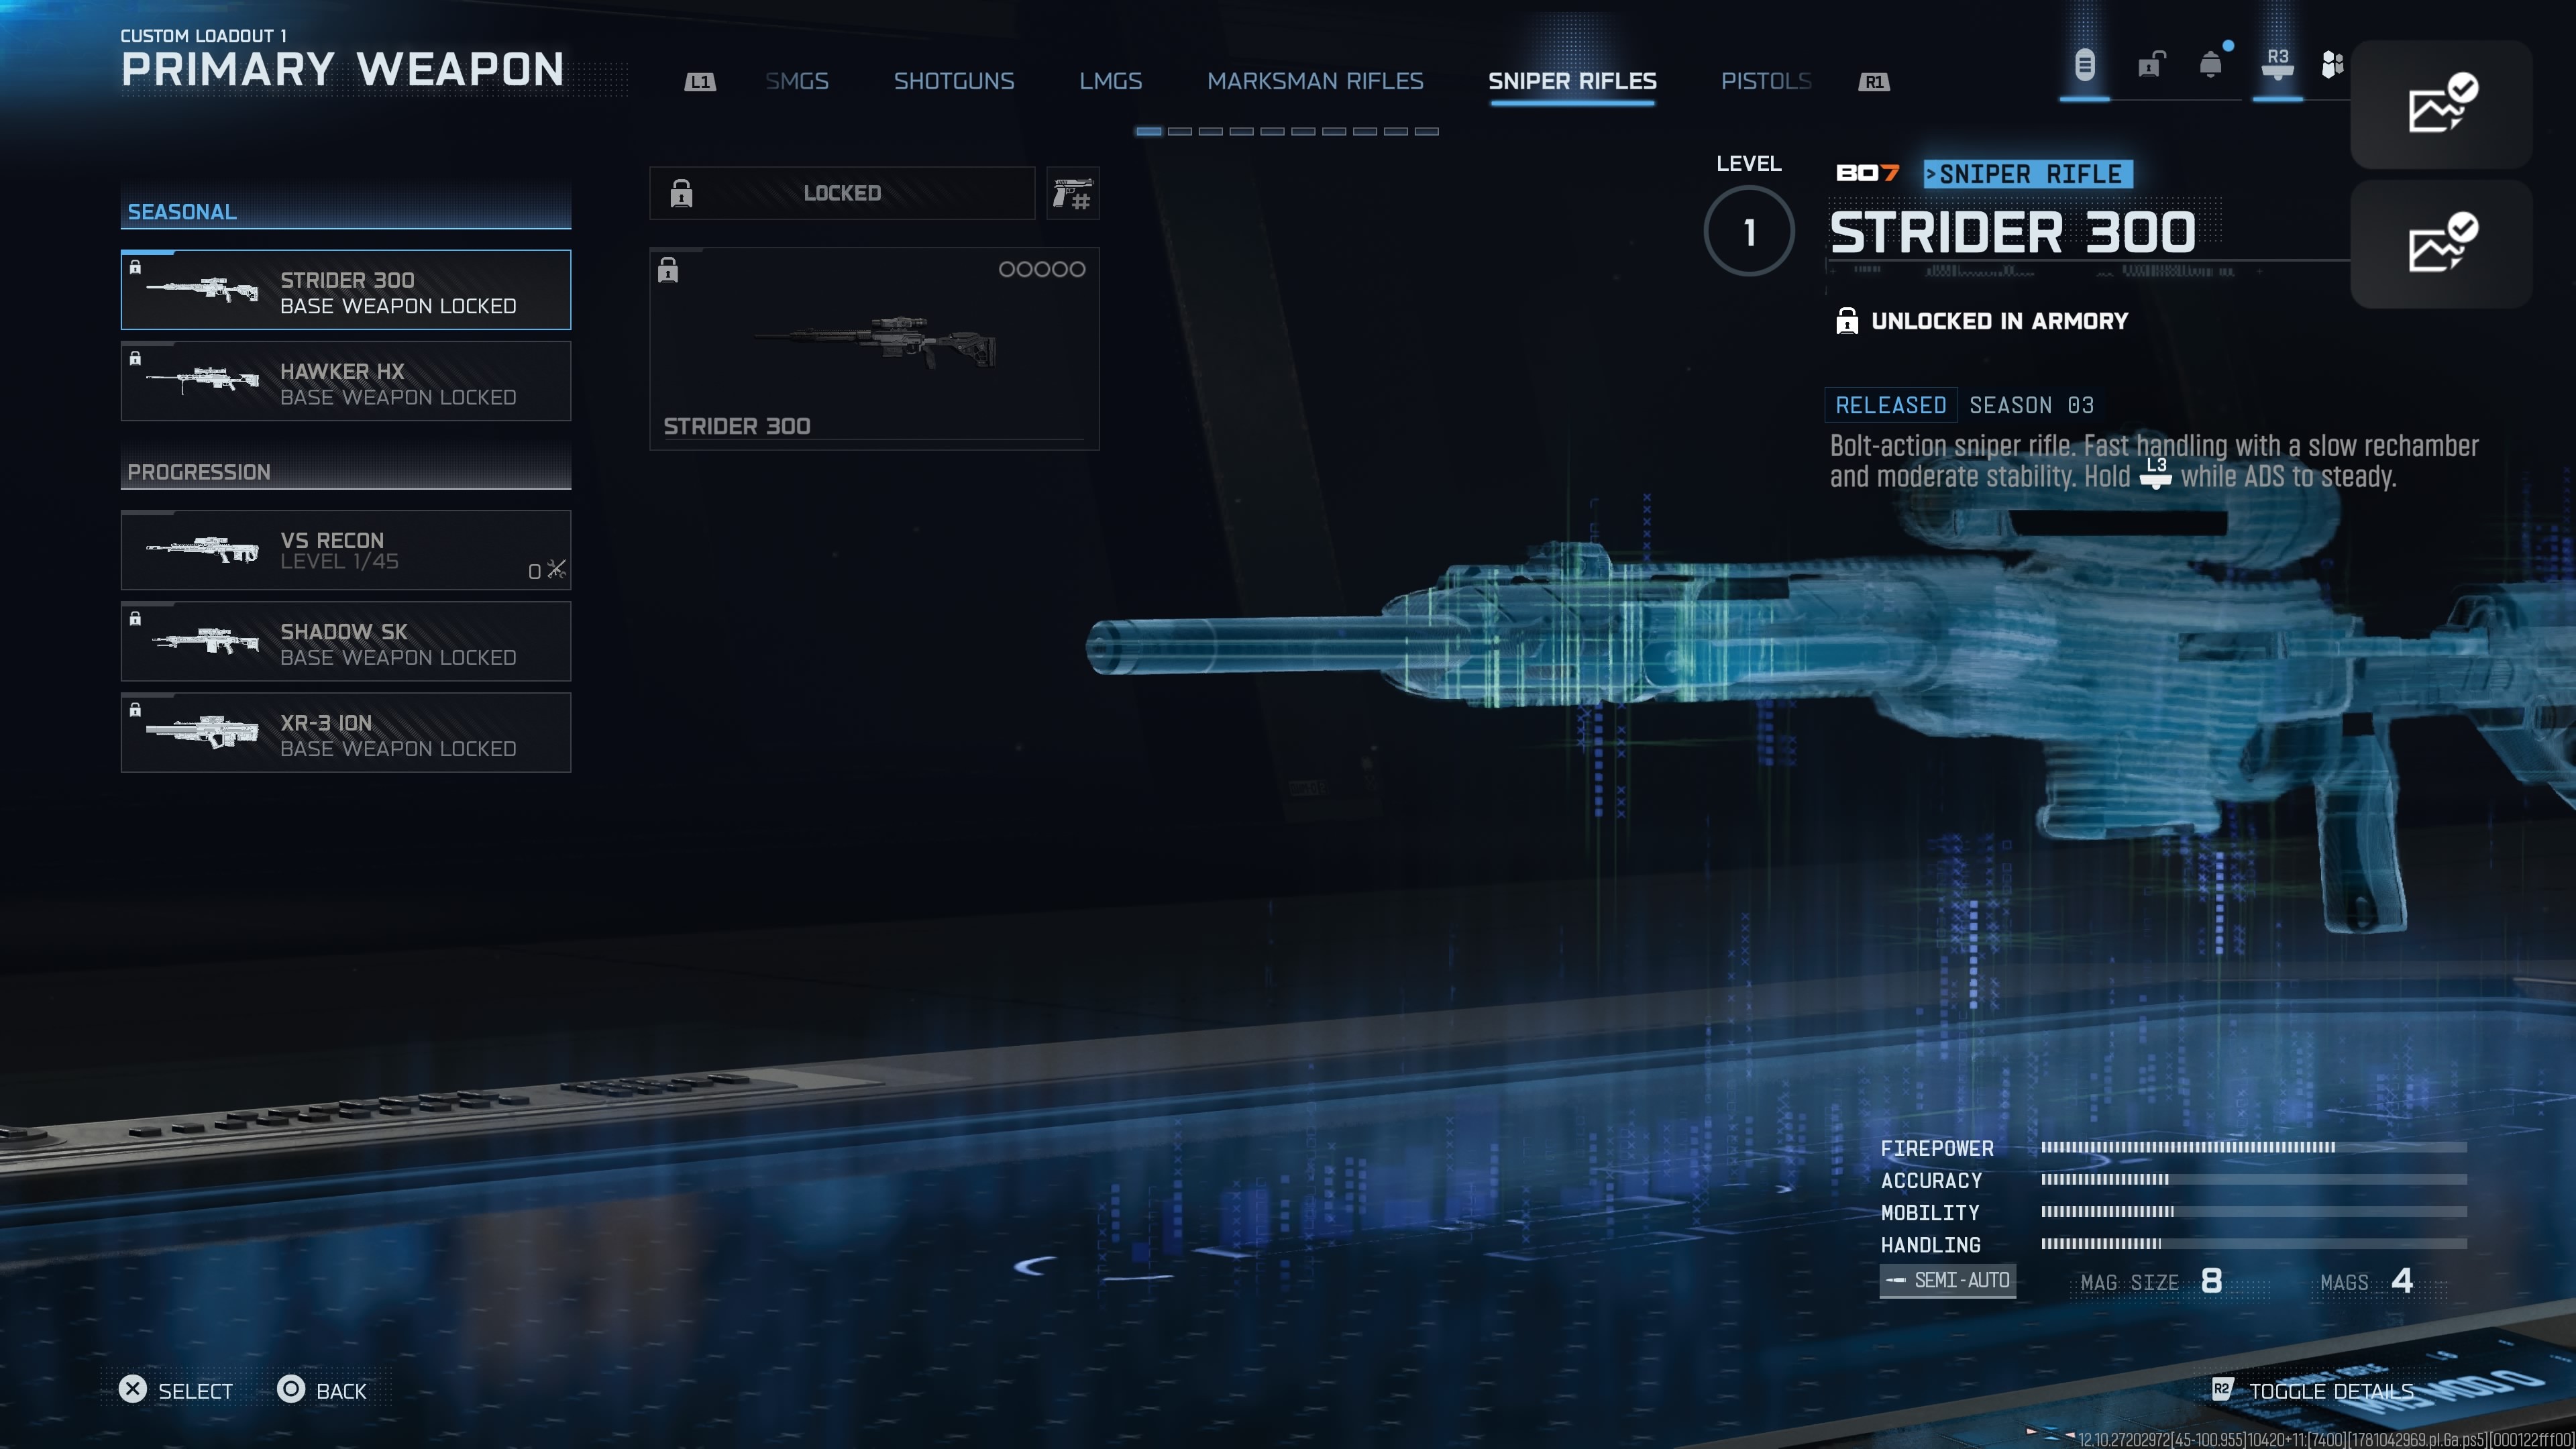
Task: Go to the PISTOLS tab
Action: [1766, 81]
